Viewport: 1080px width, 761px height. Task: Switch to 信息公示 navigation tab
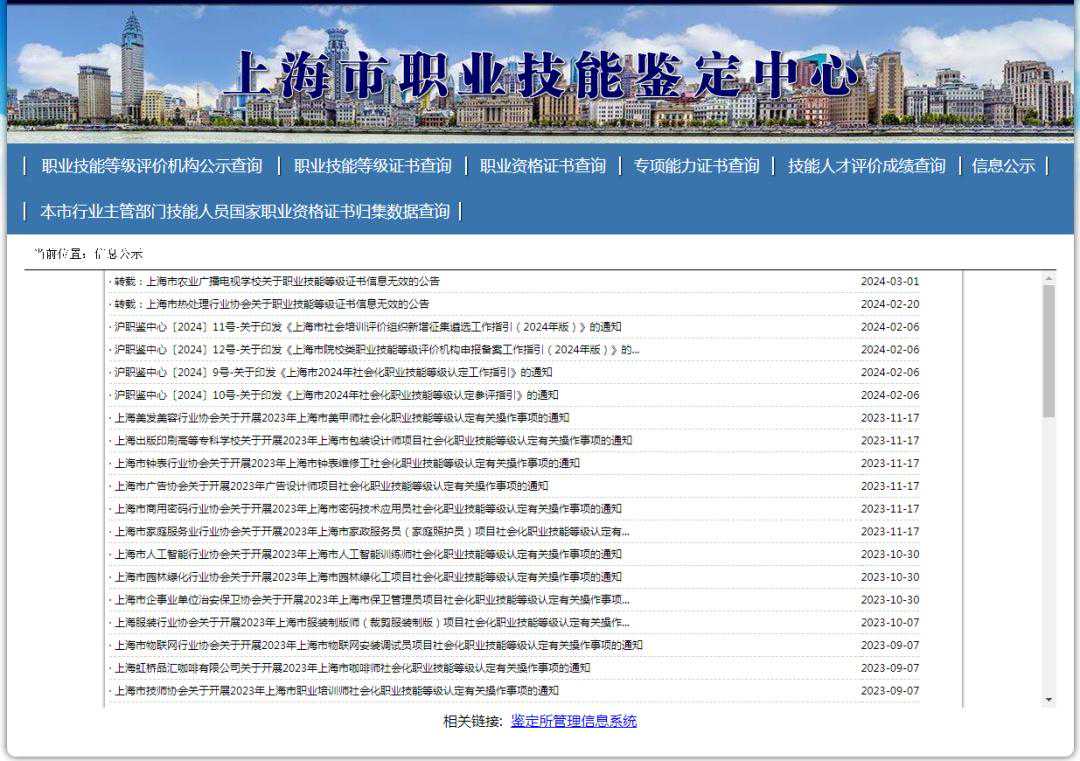(1003, 166)
